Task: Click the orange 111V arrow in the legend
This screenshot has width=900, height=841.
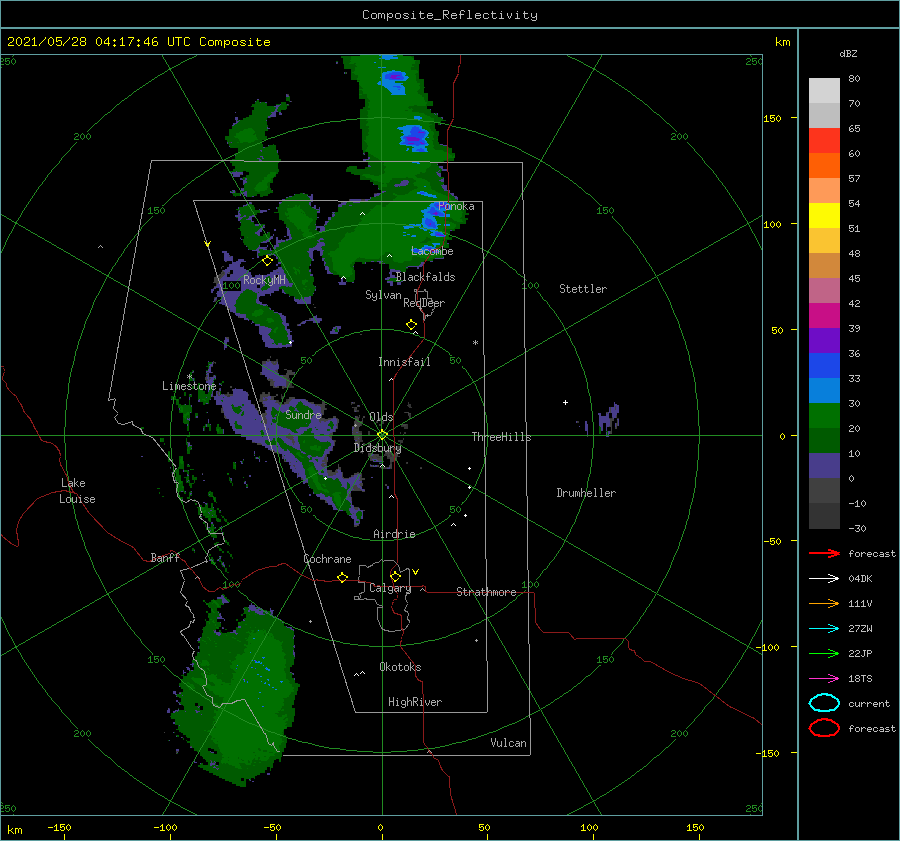Action: (x=824, y=603)
